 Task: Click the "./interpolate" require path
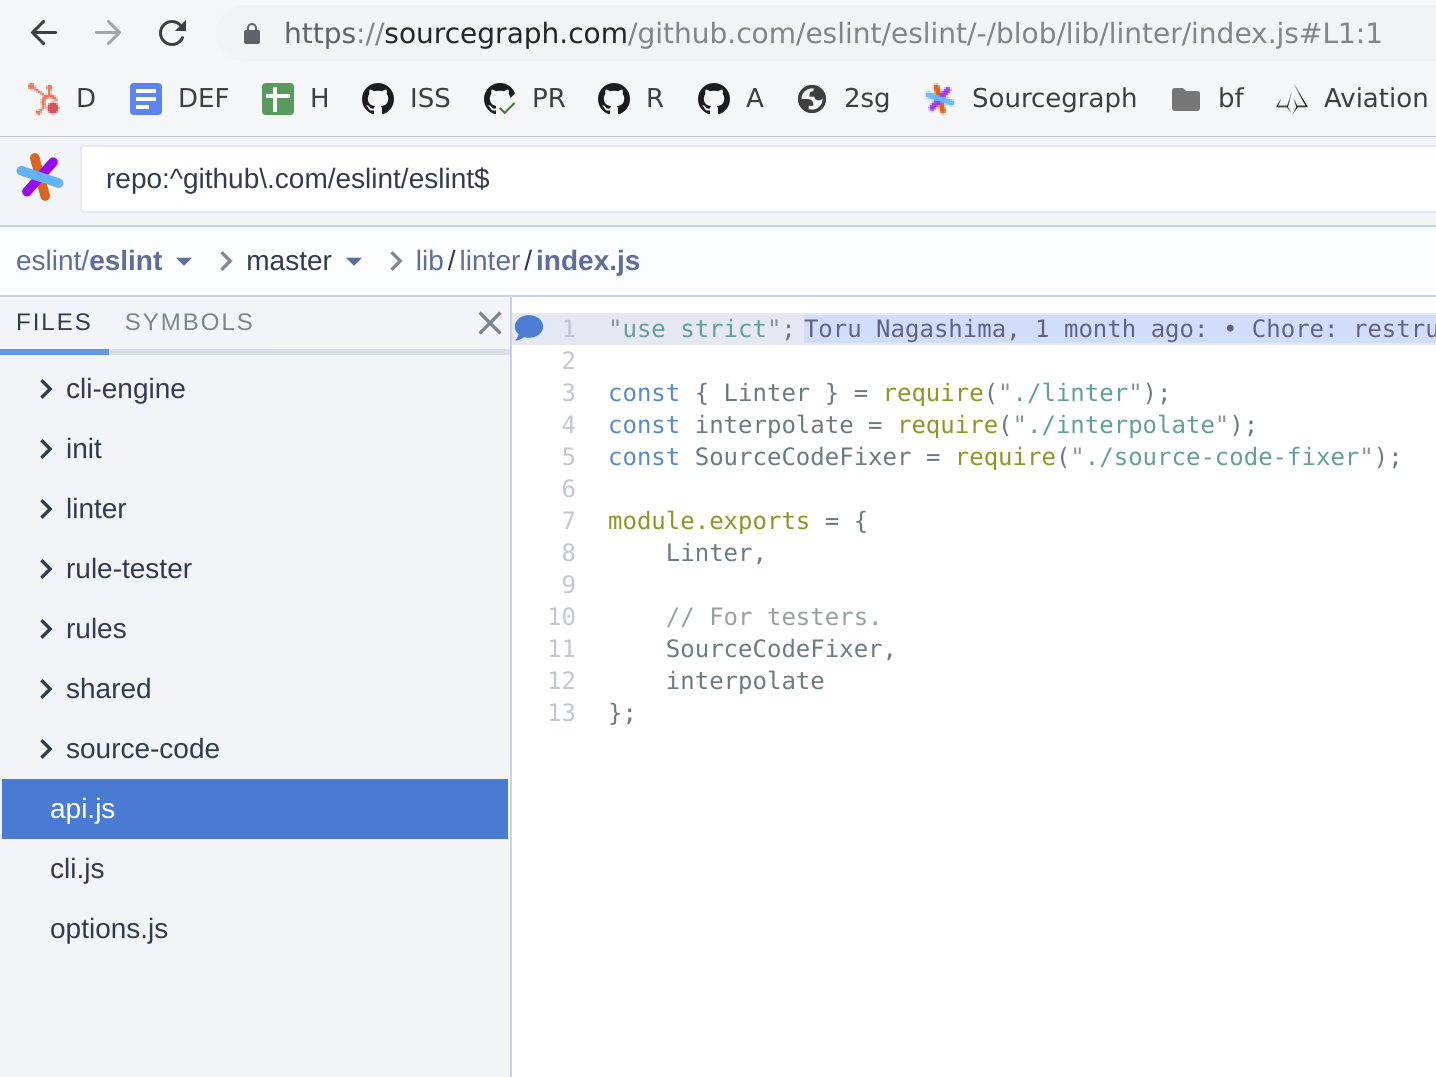pos(1120,425)
